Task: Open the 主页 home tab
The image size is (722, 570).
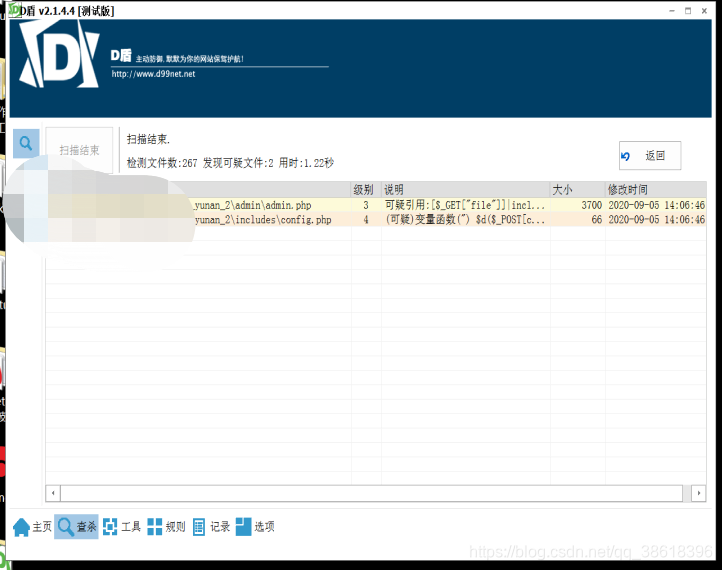Action: (32, 527)
